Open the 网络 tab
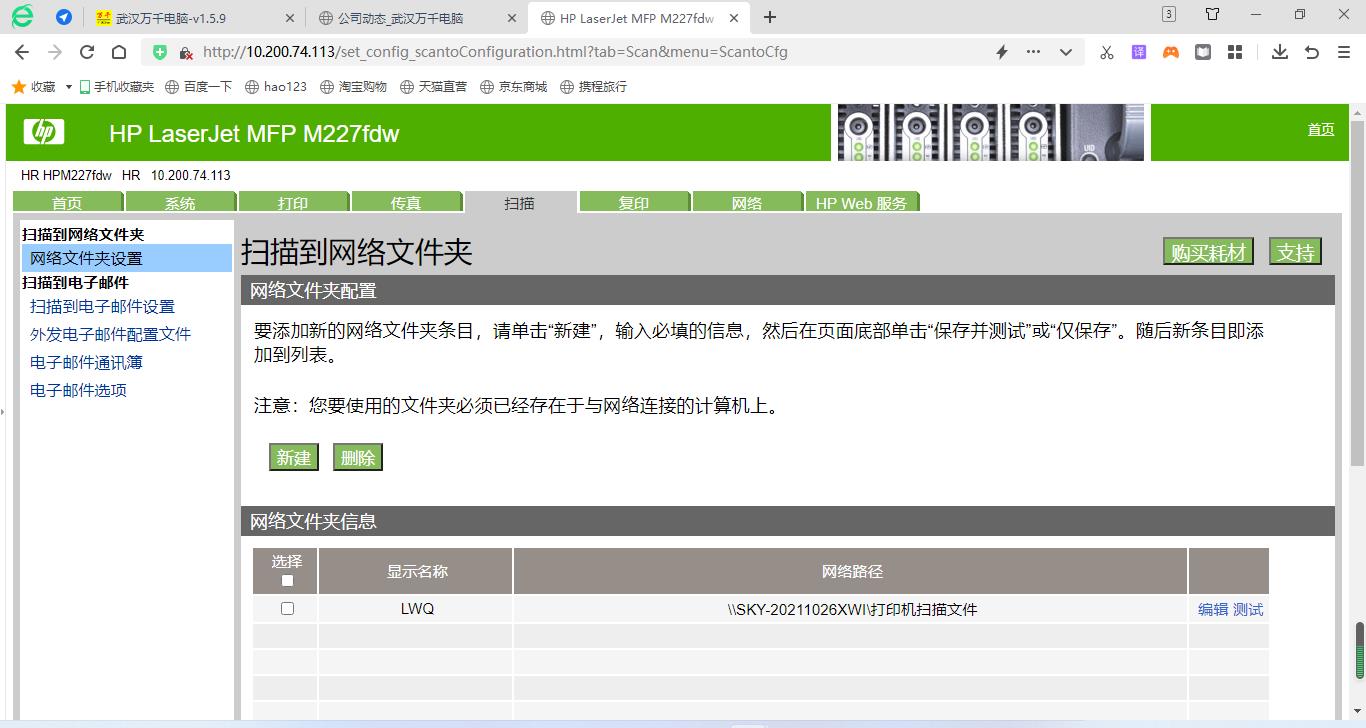Screen dimensions: 1366x728 coord(747,203)
